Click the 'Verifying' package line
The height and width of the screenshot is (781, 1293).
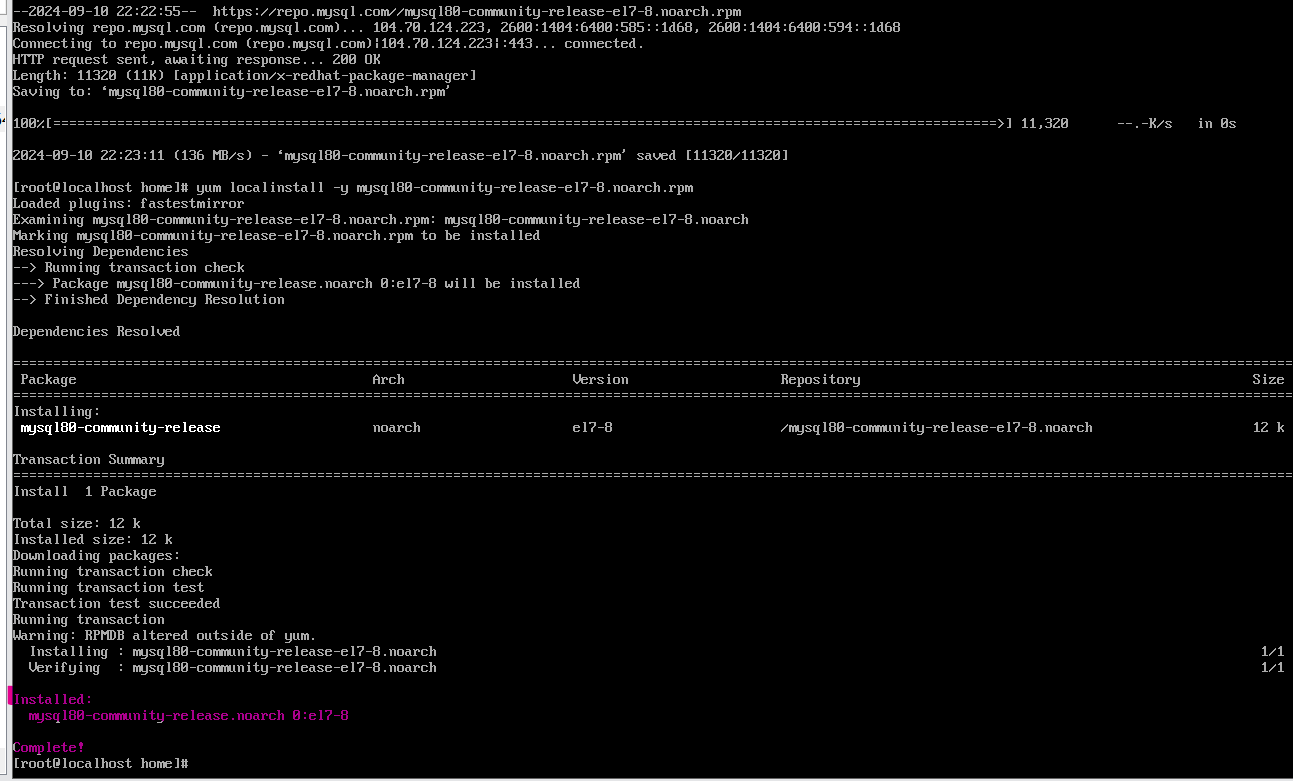[232, 667]
